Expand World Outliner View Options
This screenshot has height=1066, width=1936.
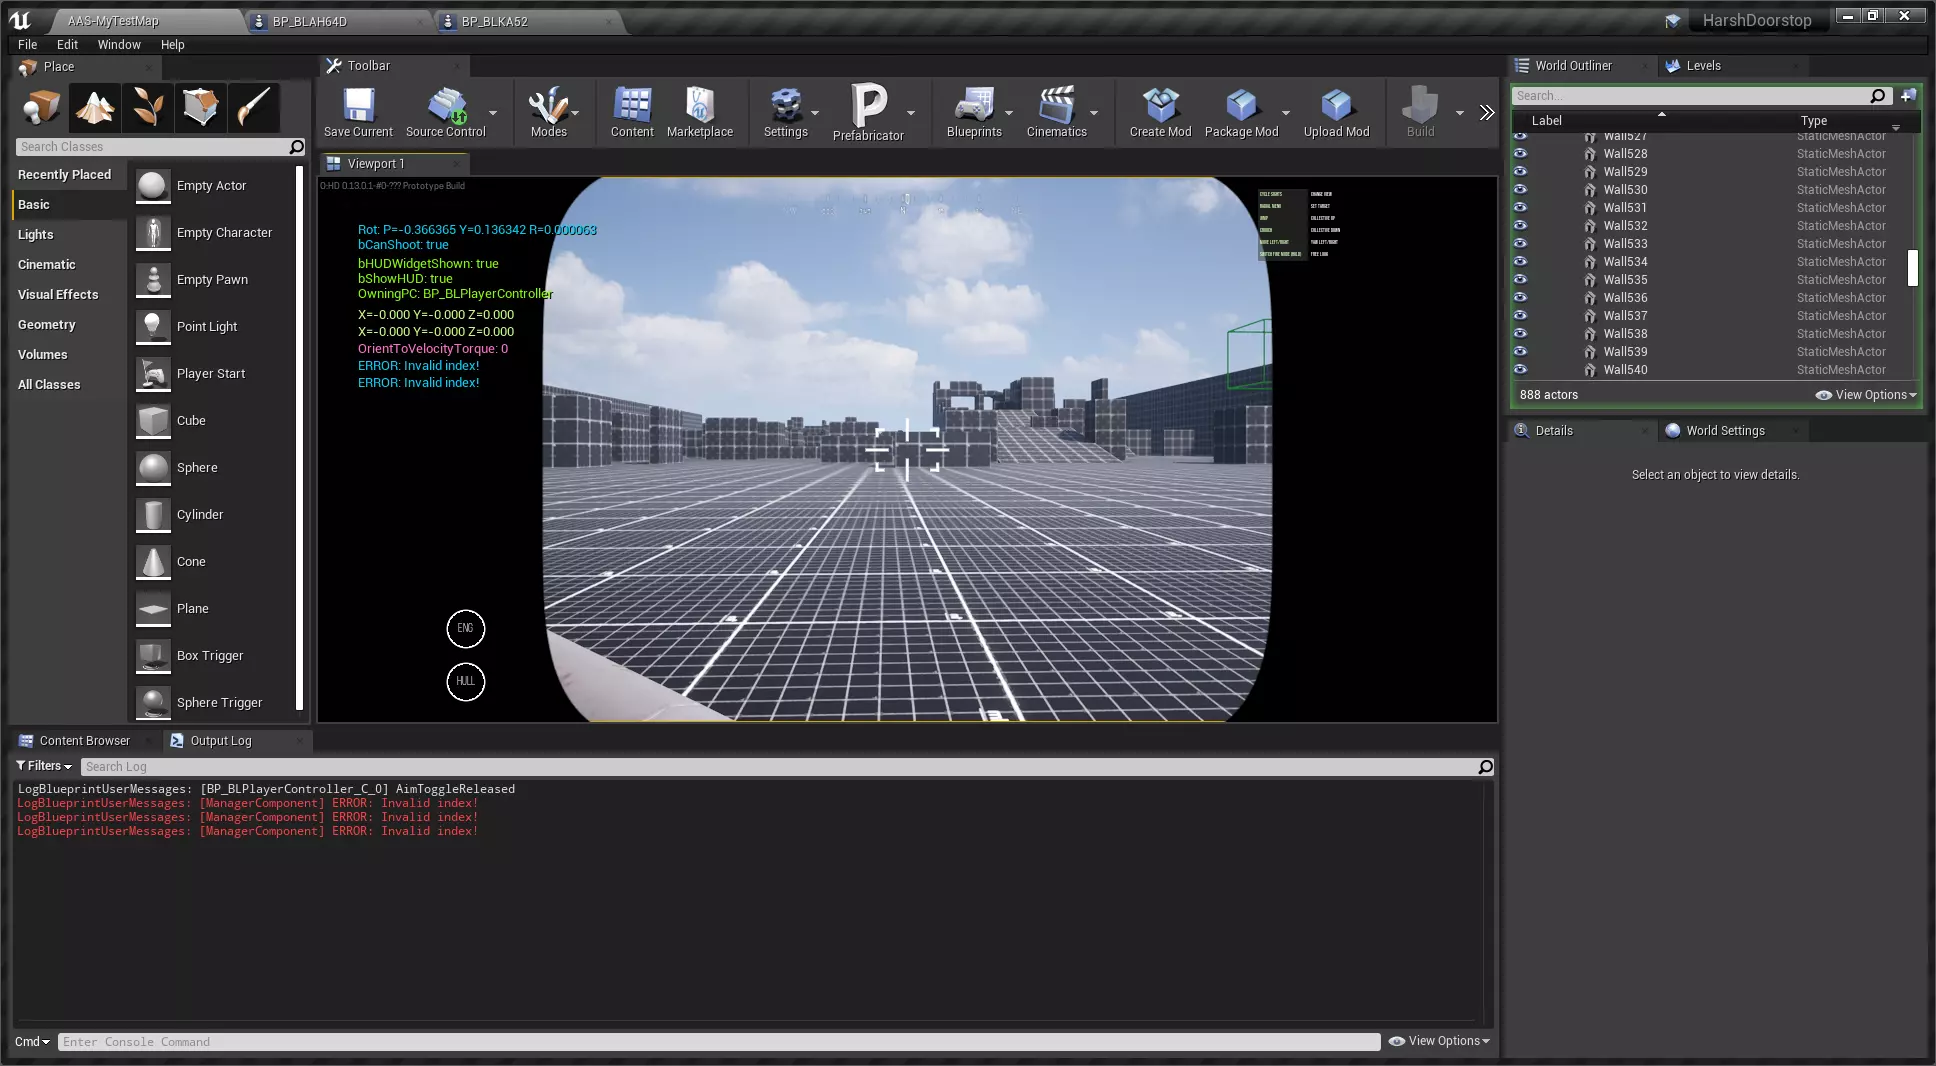coord(1866,395)
